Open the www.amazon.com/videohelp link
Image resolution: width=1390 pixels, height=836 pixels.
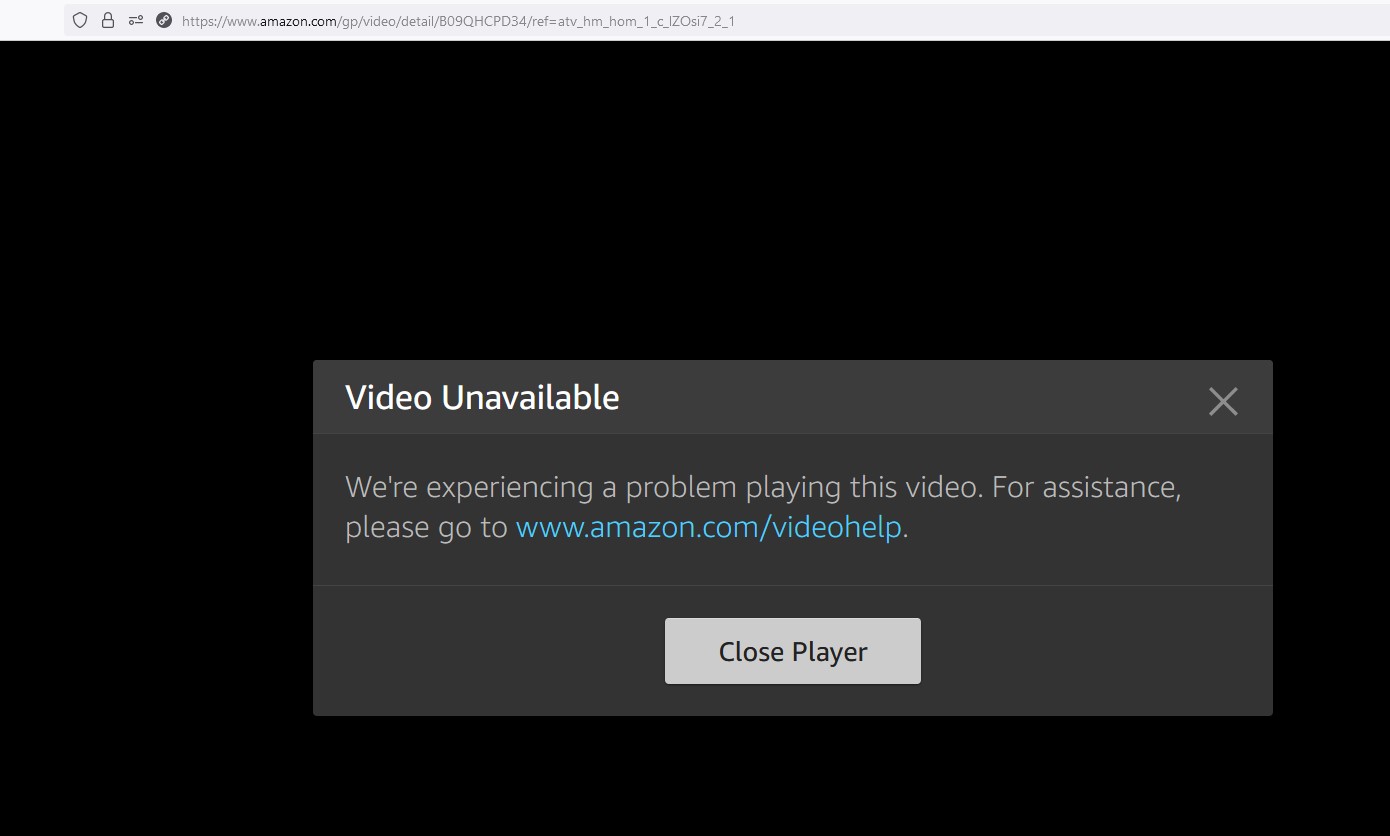709,527
